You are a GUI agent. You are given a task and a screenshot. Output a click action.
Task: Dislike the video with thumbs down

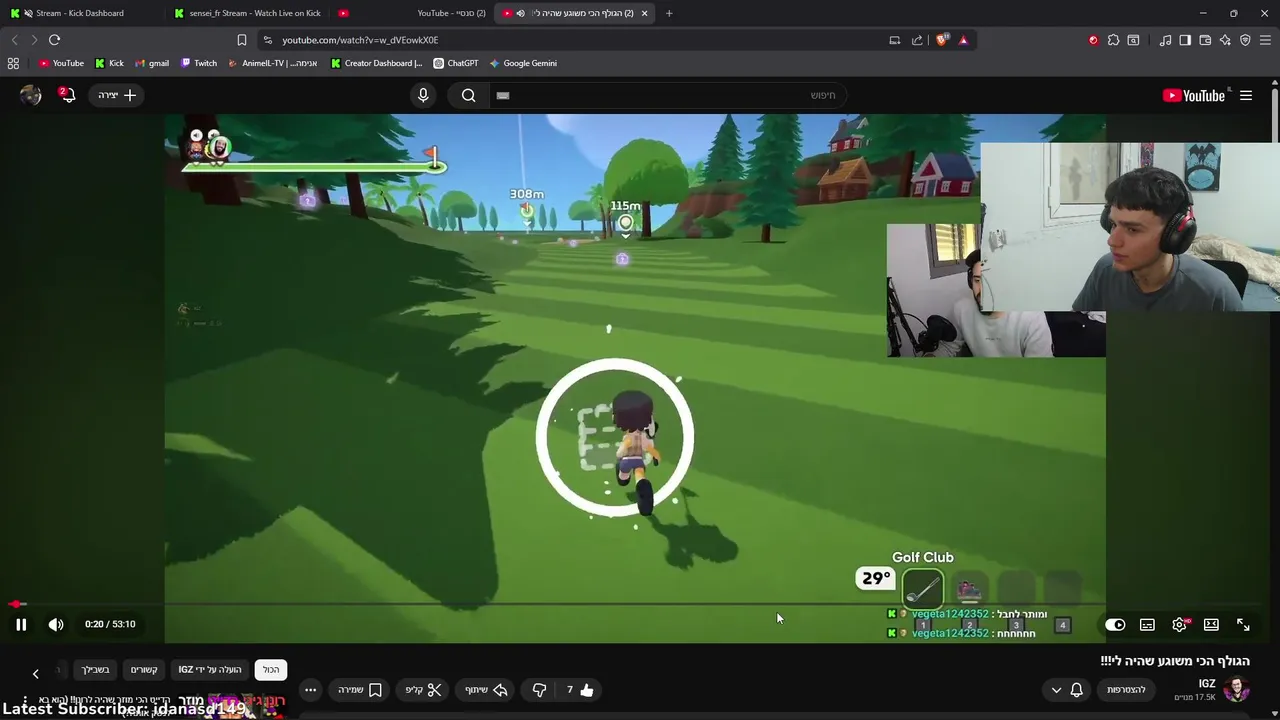[x=539, y=690]
